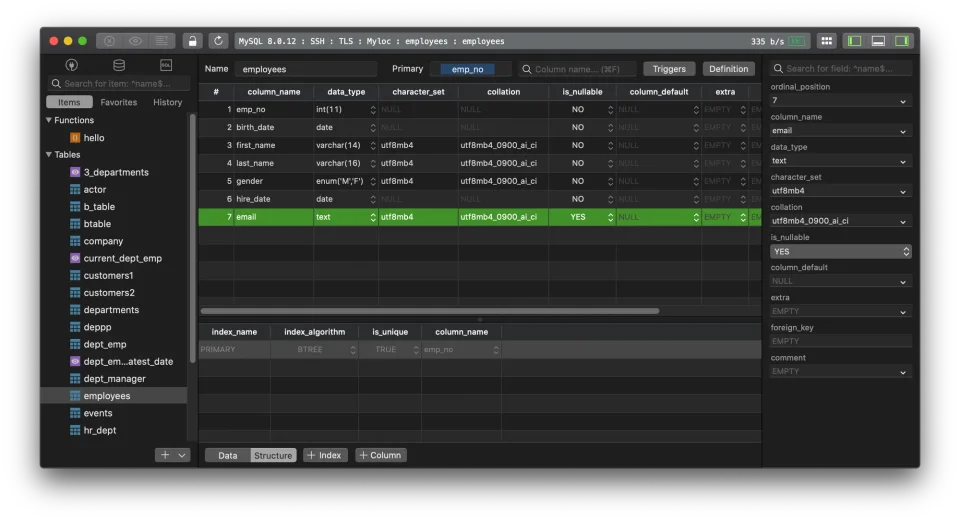This screenshot has height=521, width=960.
Task: Click the dept_em...atest_date view icon
Action: pyautogui.click(x=75, y=361)
